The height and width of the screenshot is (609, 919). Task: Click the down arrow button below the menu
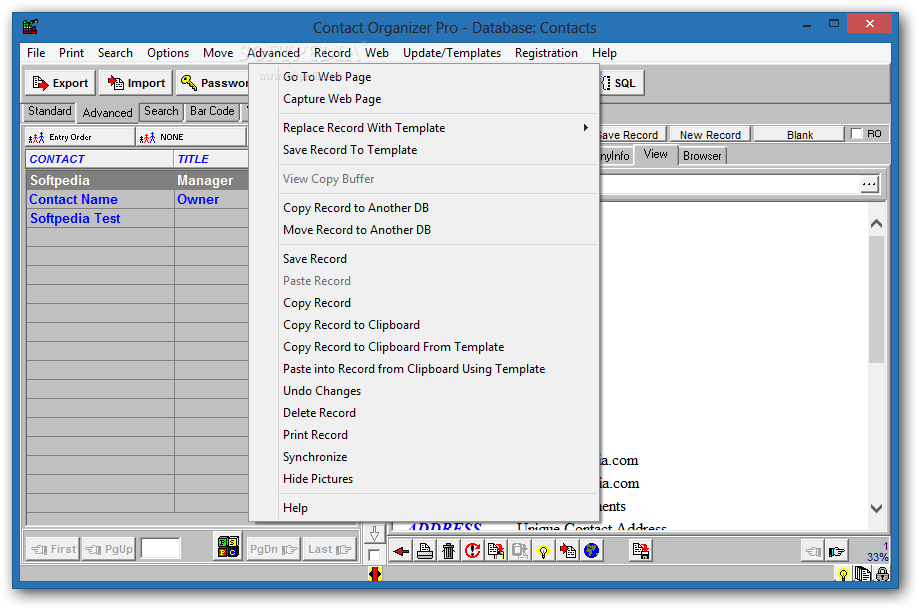pos(374,534)
